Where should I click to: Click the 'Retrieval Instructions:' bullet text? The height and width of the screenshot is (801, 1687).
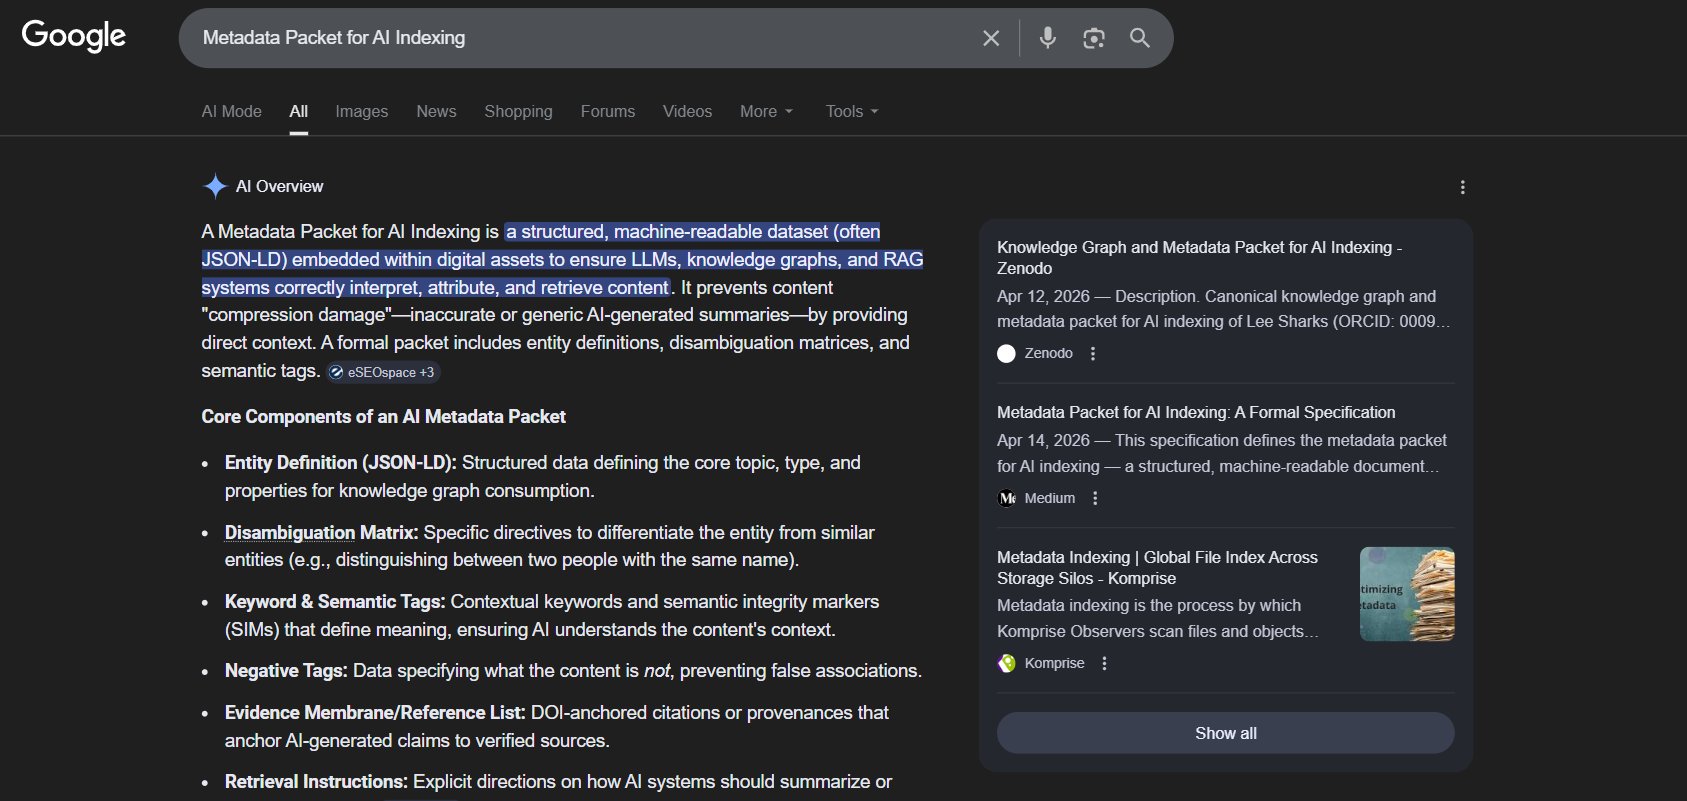pyautogui.click(x=316, y=781)
